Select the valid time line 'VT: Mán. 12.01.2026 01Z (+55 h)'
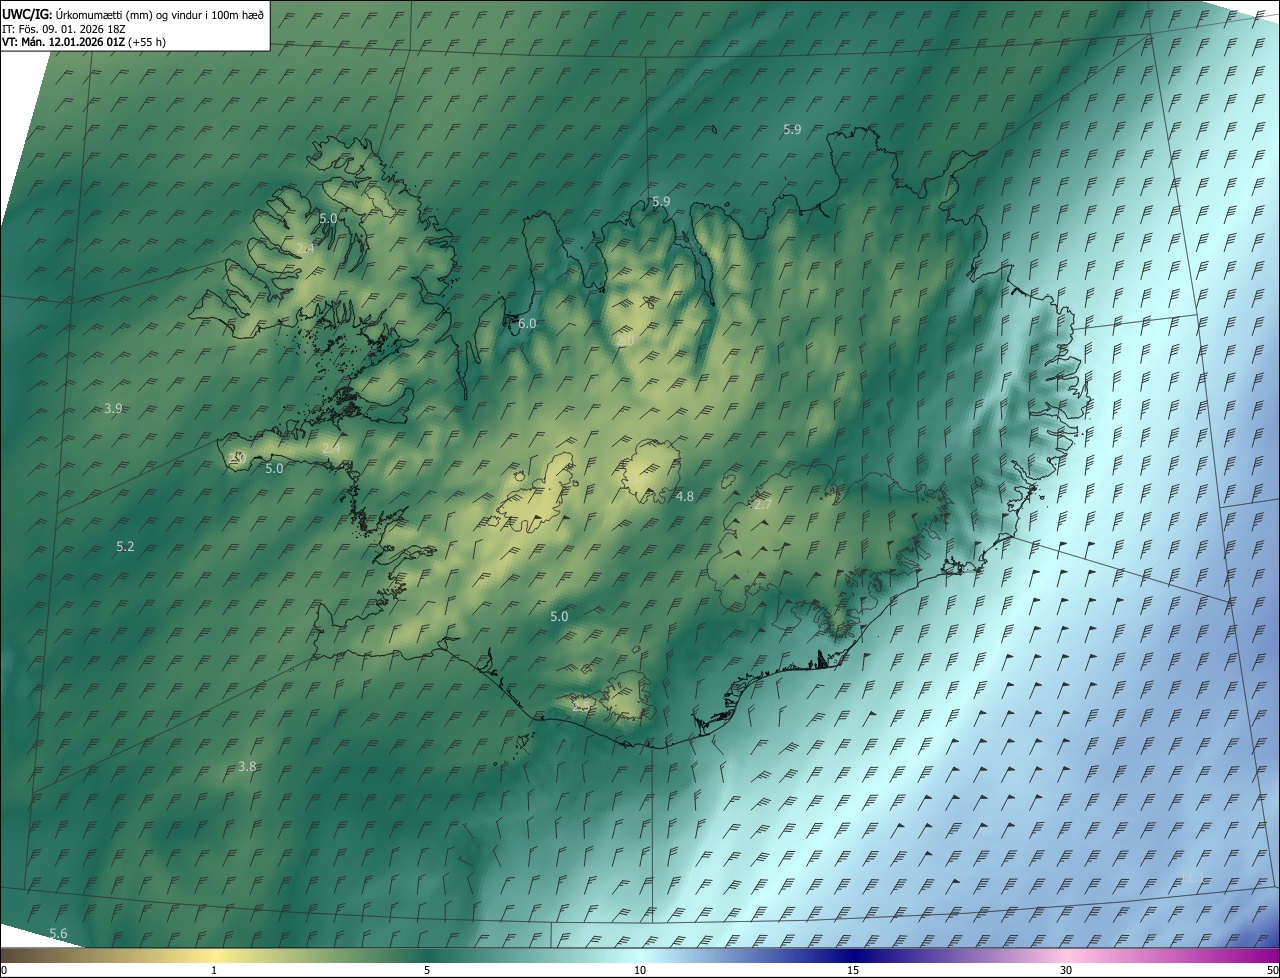The width and height of the screenshot is (1280, 978). 84,42
